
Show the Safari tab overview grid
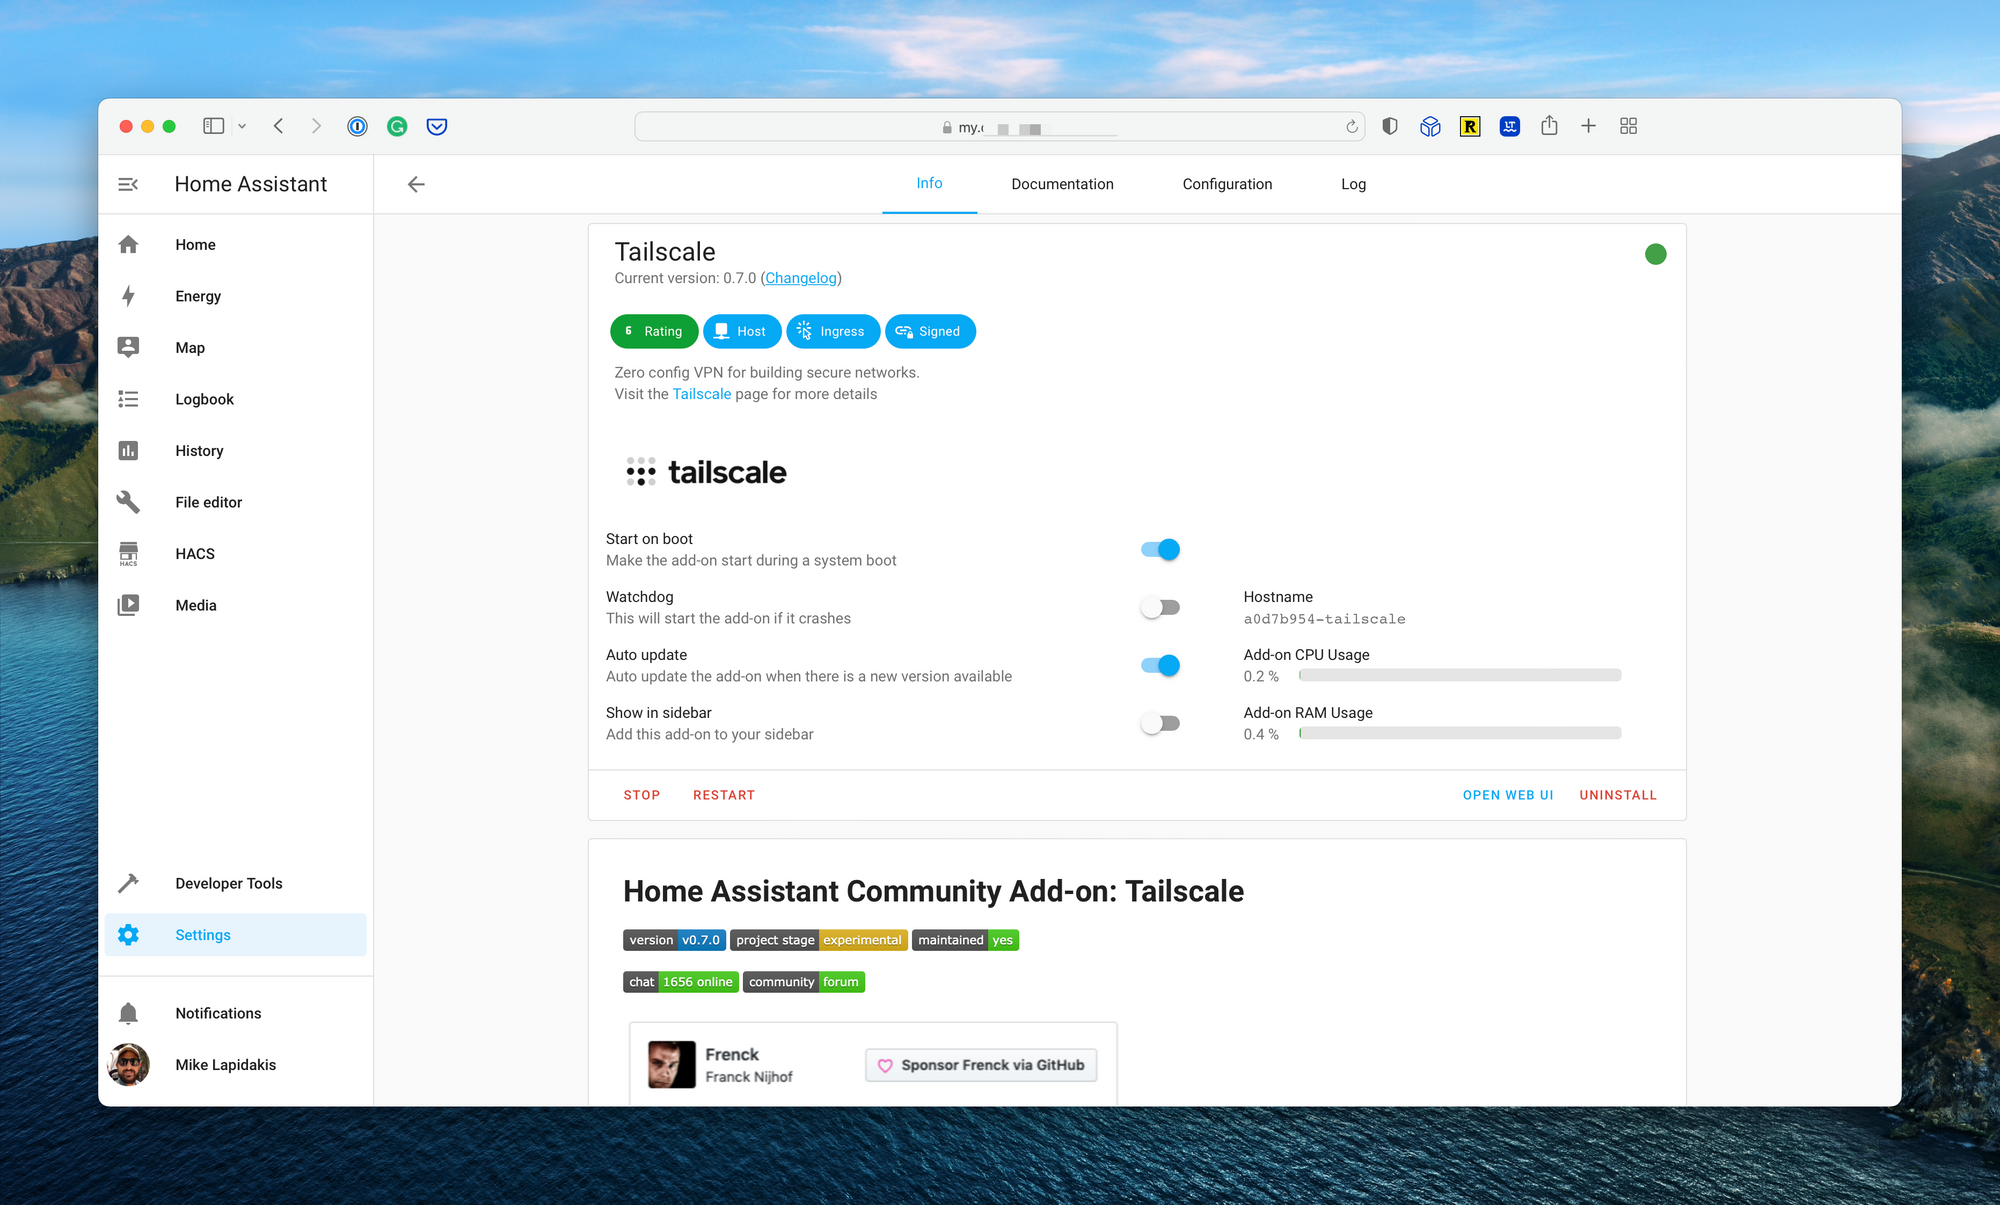(x=1628, y=126)
